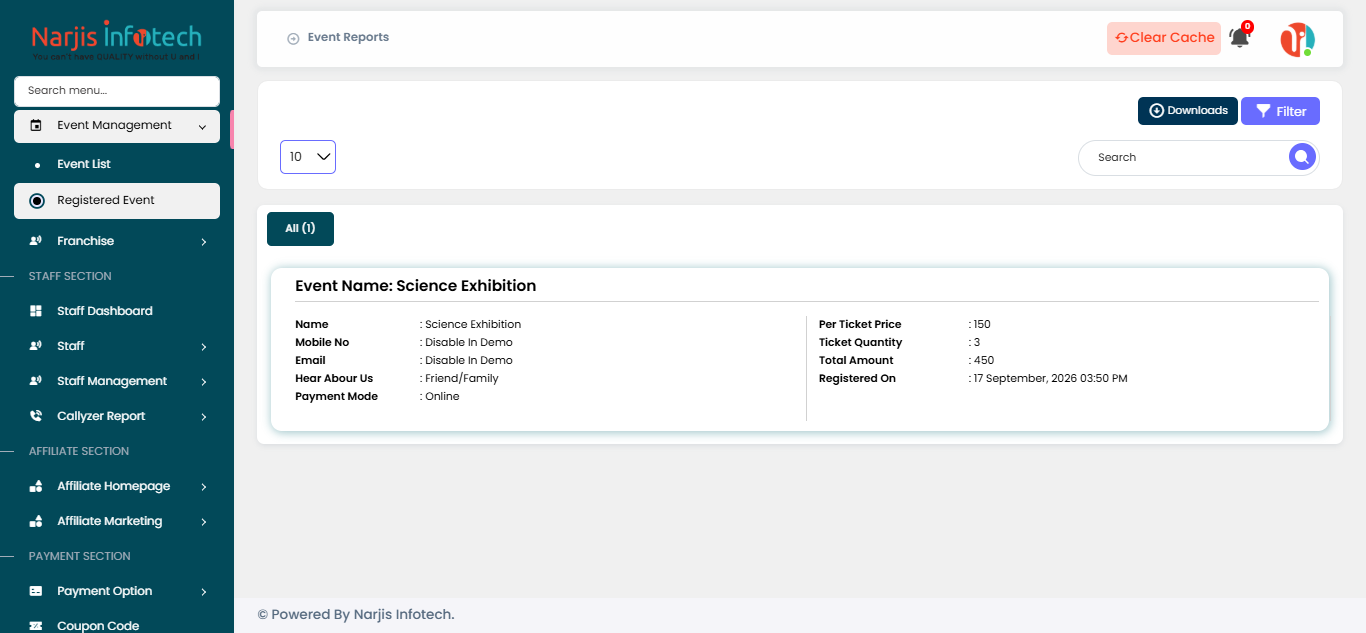This screenshot has height=633, width=1366.
Task: Click the download icon in Downloads button
Action: (x=1156, y=111)
